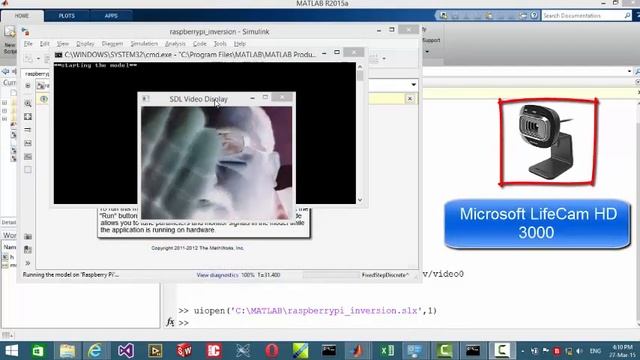
Task: Click the uiopen command line in Command Window
Action: click(x=307, y=311)
